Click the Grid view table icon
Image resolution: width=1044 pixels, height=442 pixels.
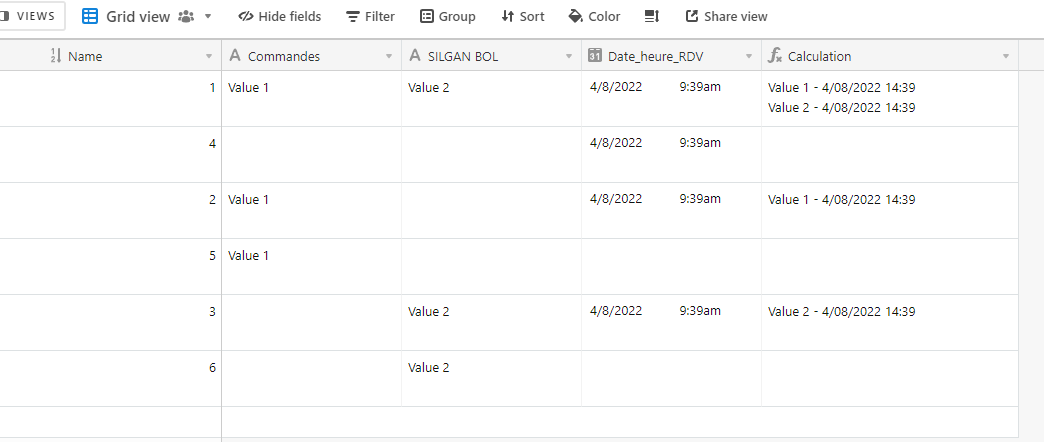pos(90,17)
